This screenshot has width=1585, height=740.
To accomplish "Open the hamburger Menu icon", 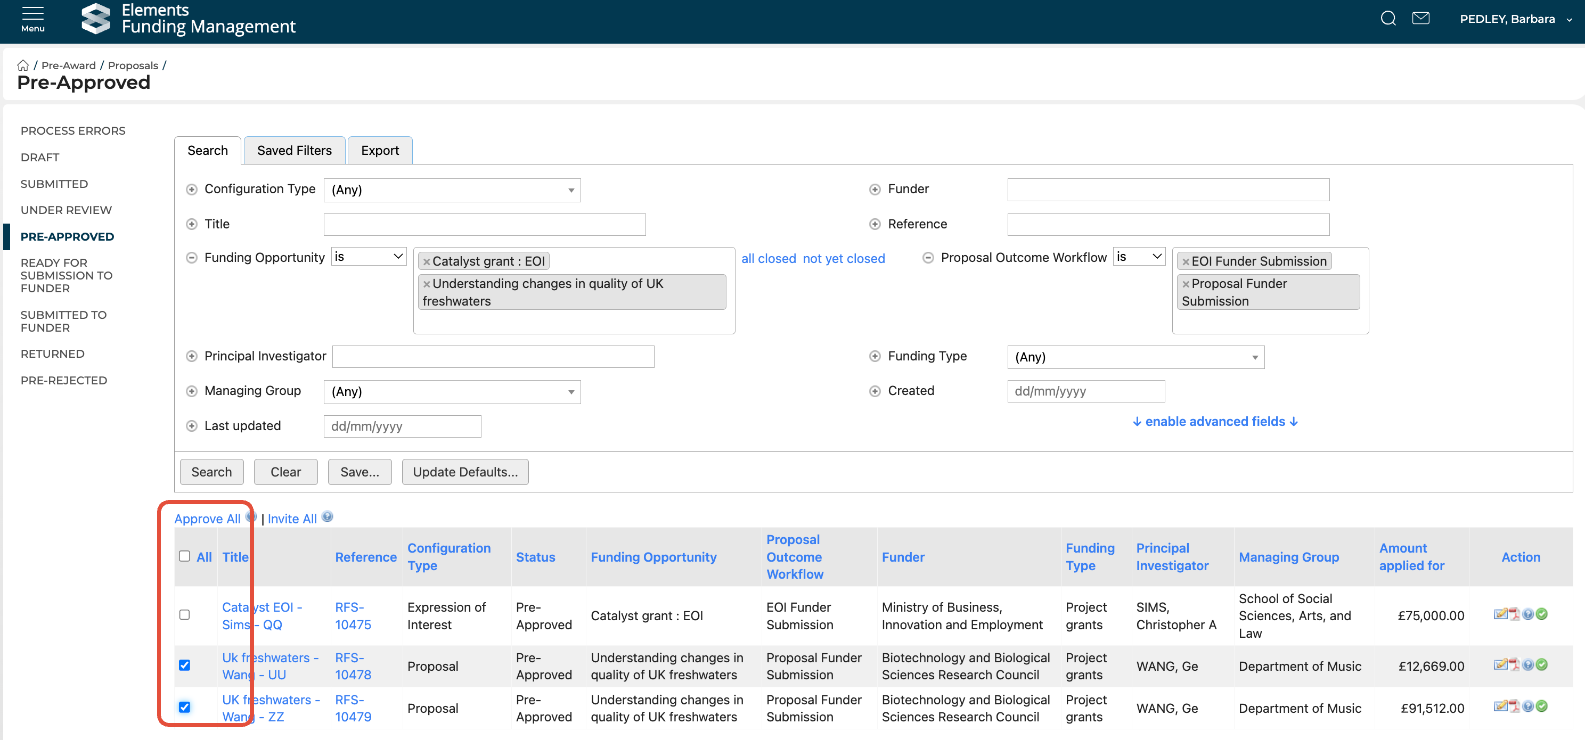I will point(33,18).
